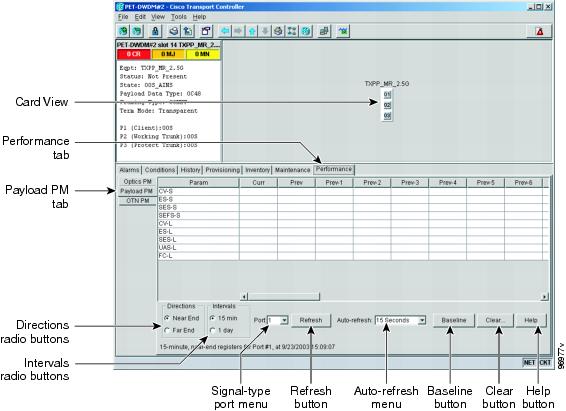Click the yellow 0 MN alarm indicator
This screenshot has width=566, height=411.
202,54
